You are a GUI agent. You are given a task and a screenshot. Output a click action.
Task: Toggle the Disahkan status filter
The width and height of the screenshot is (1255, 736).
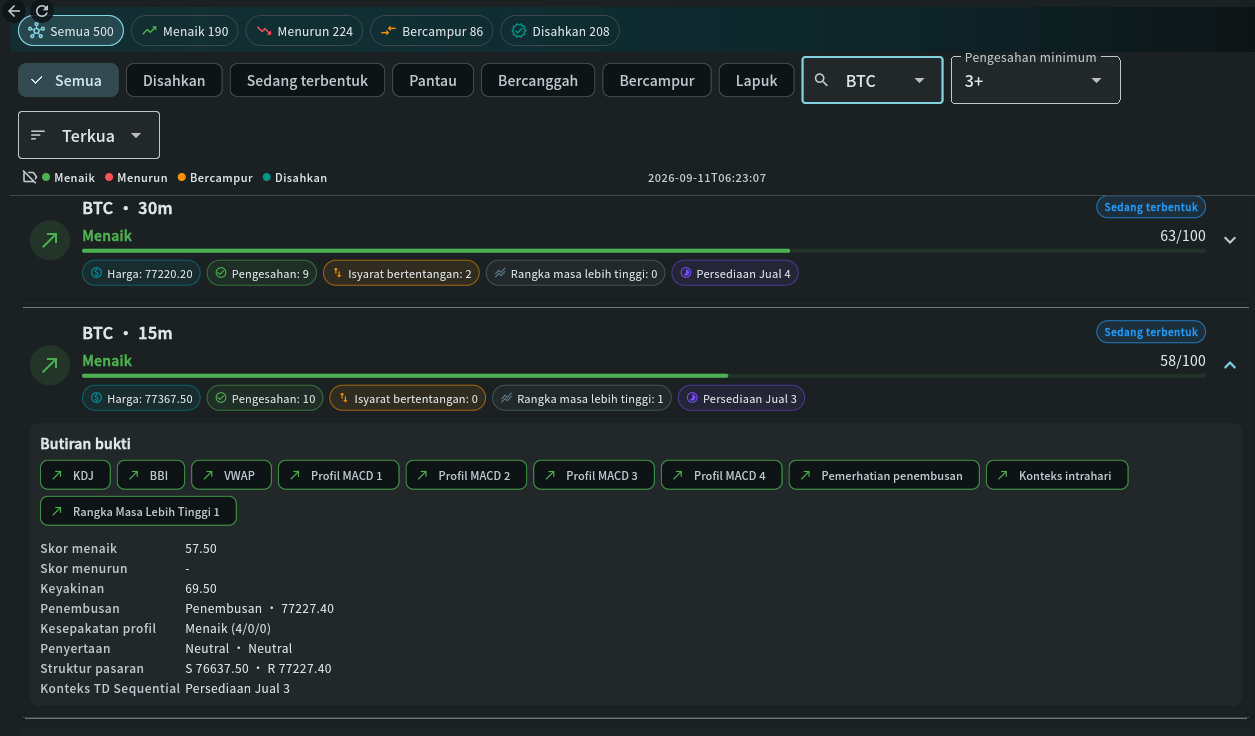[x=174, y=80]
